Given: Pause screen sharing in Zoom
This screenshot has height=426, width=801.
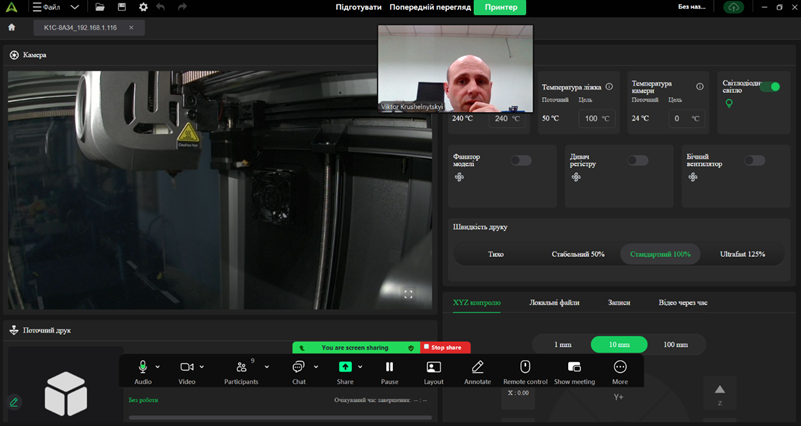Looking at the screenshot, I should click(389, 367).
